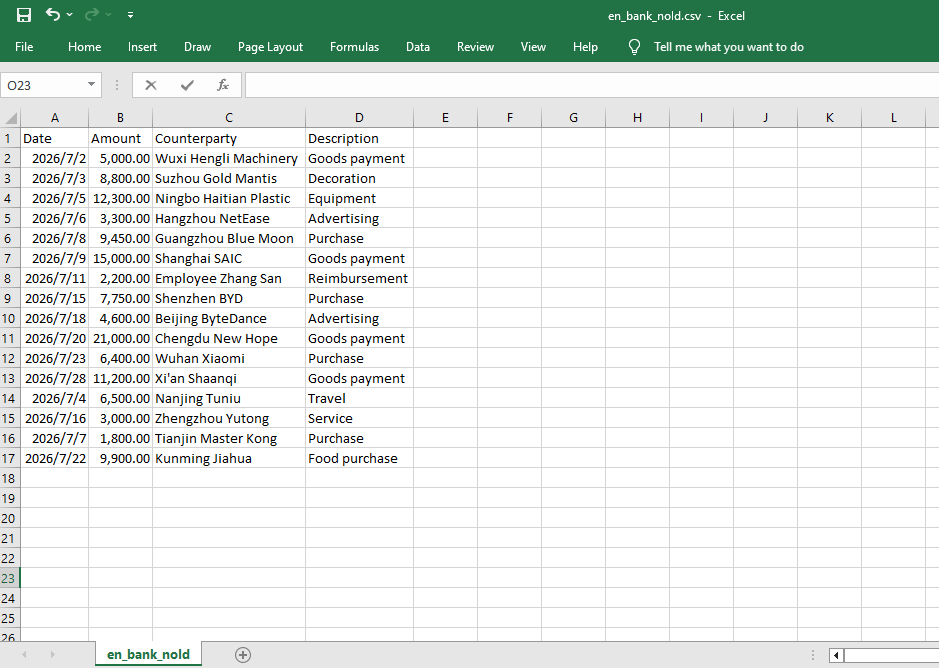
Task: Click the cell 'Suzhou Gold Mantis'
Action: coord(229,179)
